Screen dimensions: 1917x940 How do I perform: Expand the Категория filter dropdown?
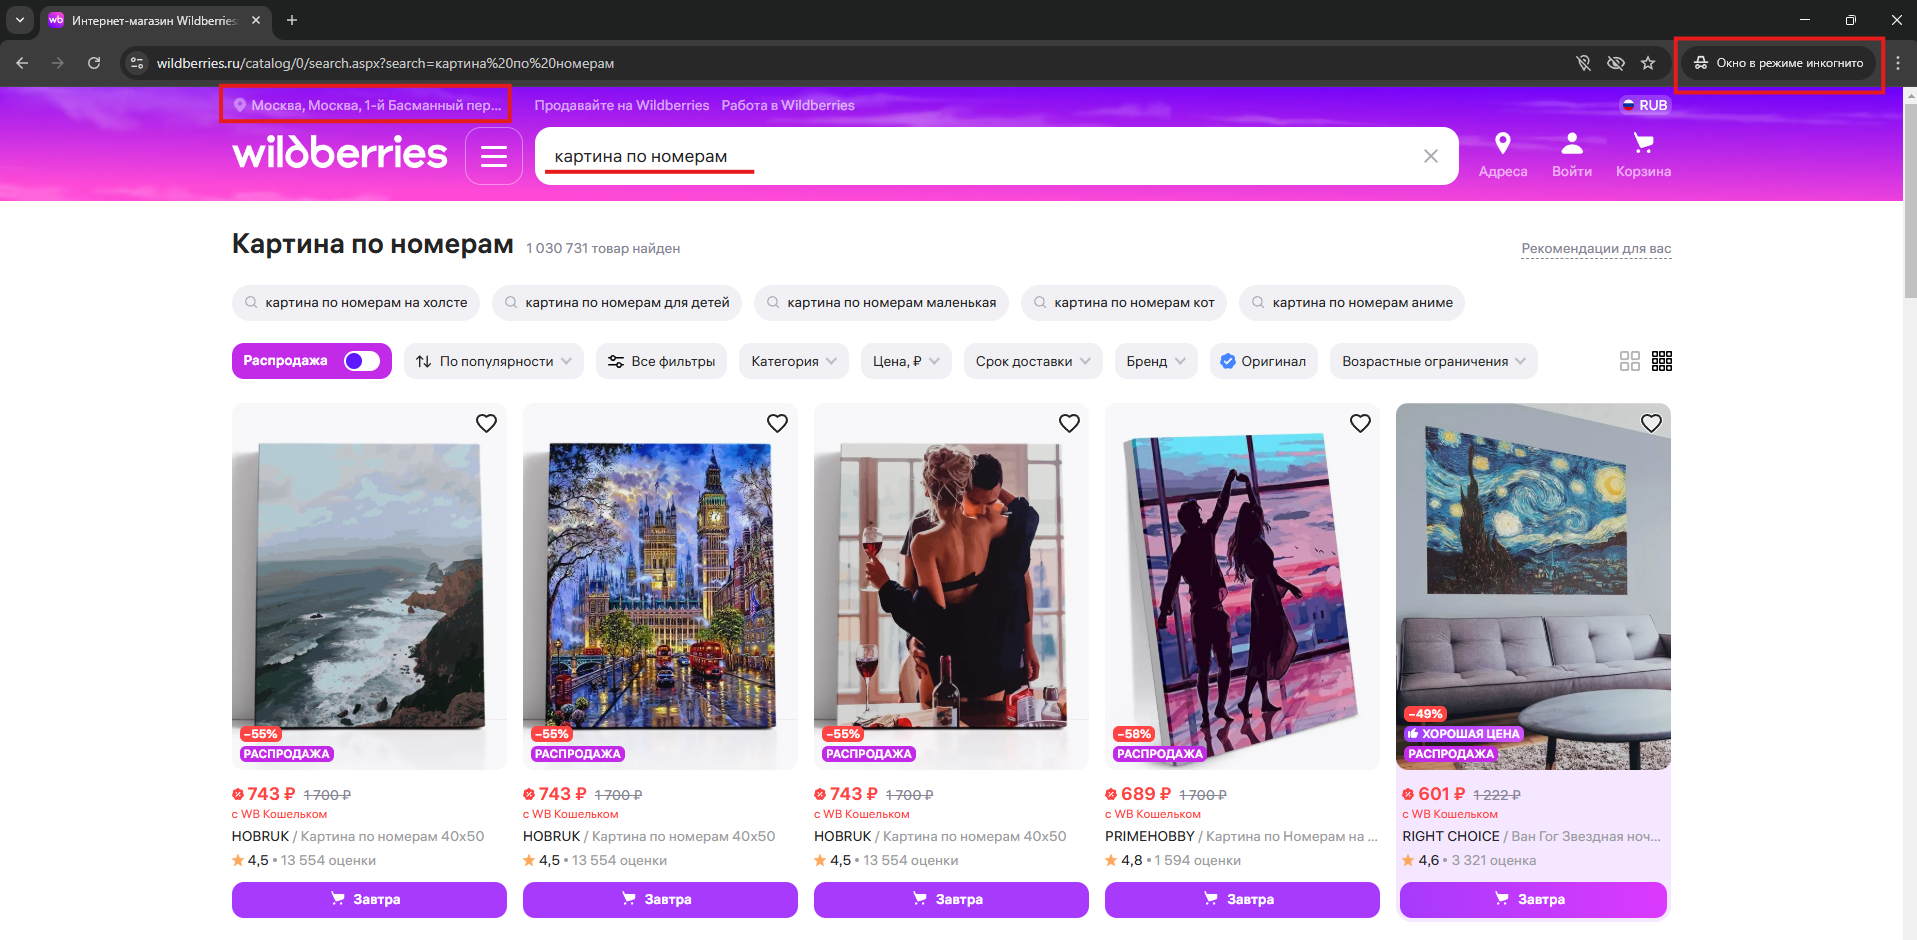794,361
